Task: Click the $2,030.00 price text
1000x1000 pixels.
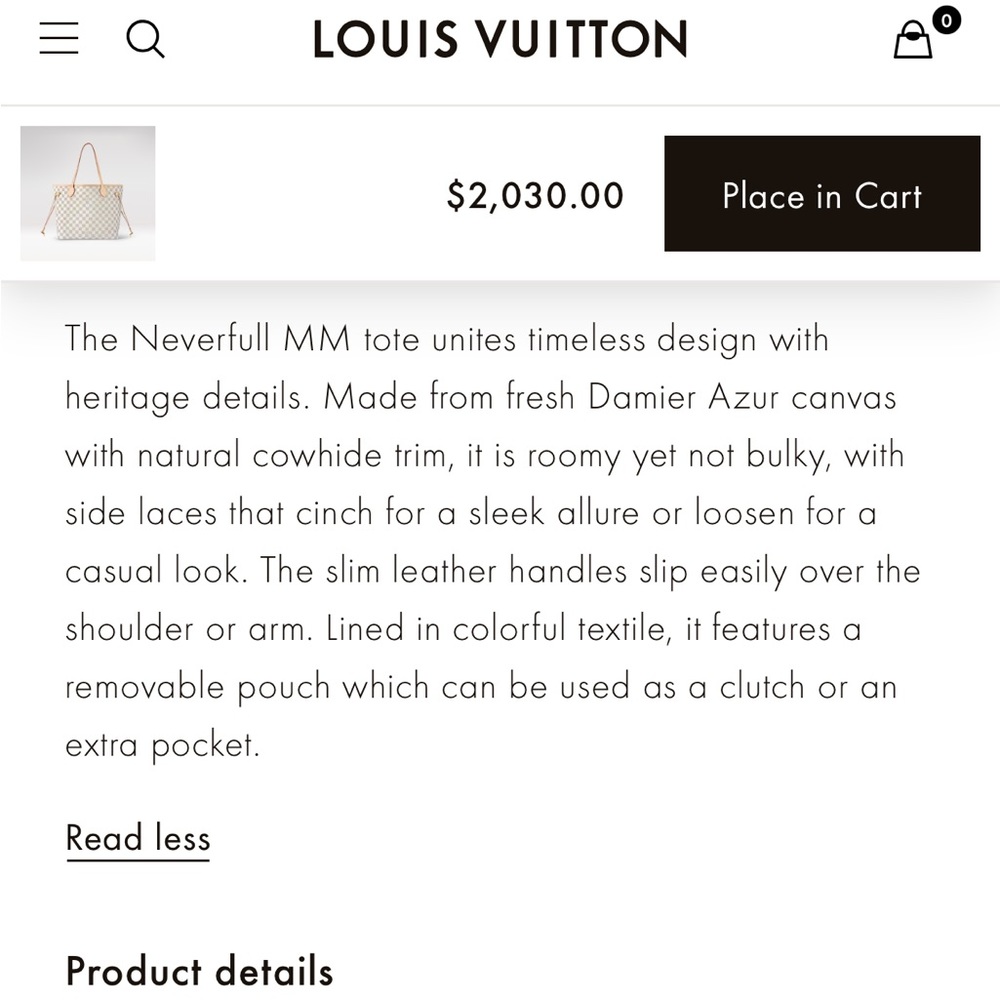Action: click(x=536, y=195)
